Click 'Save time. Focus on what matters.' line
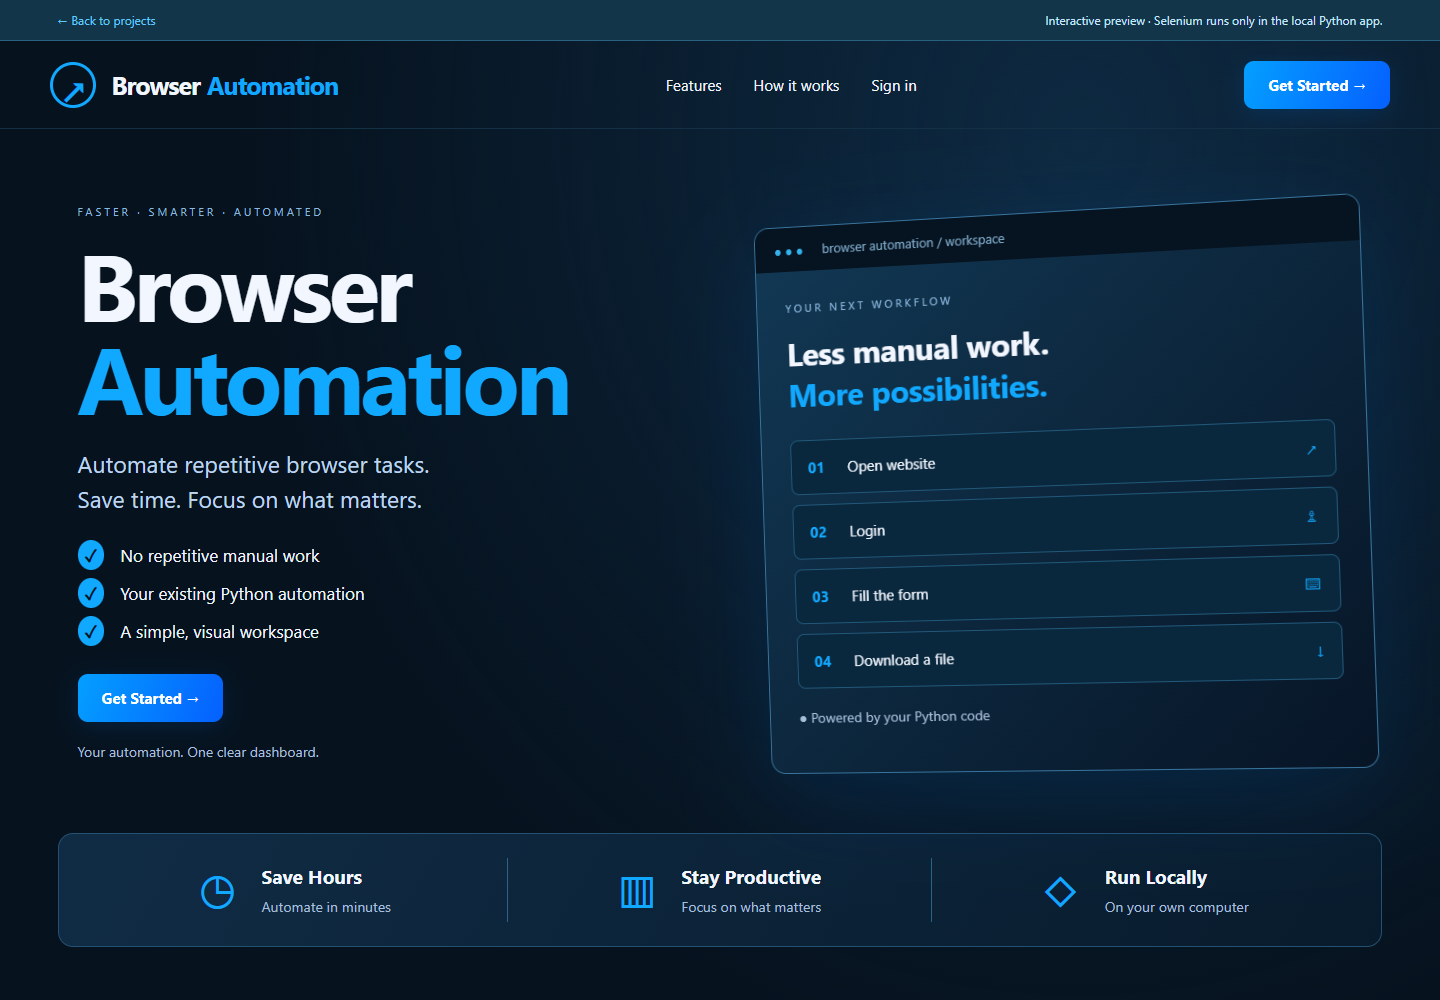Viewport: 1440px width, 1000px height. coord(250,500)
